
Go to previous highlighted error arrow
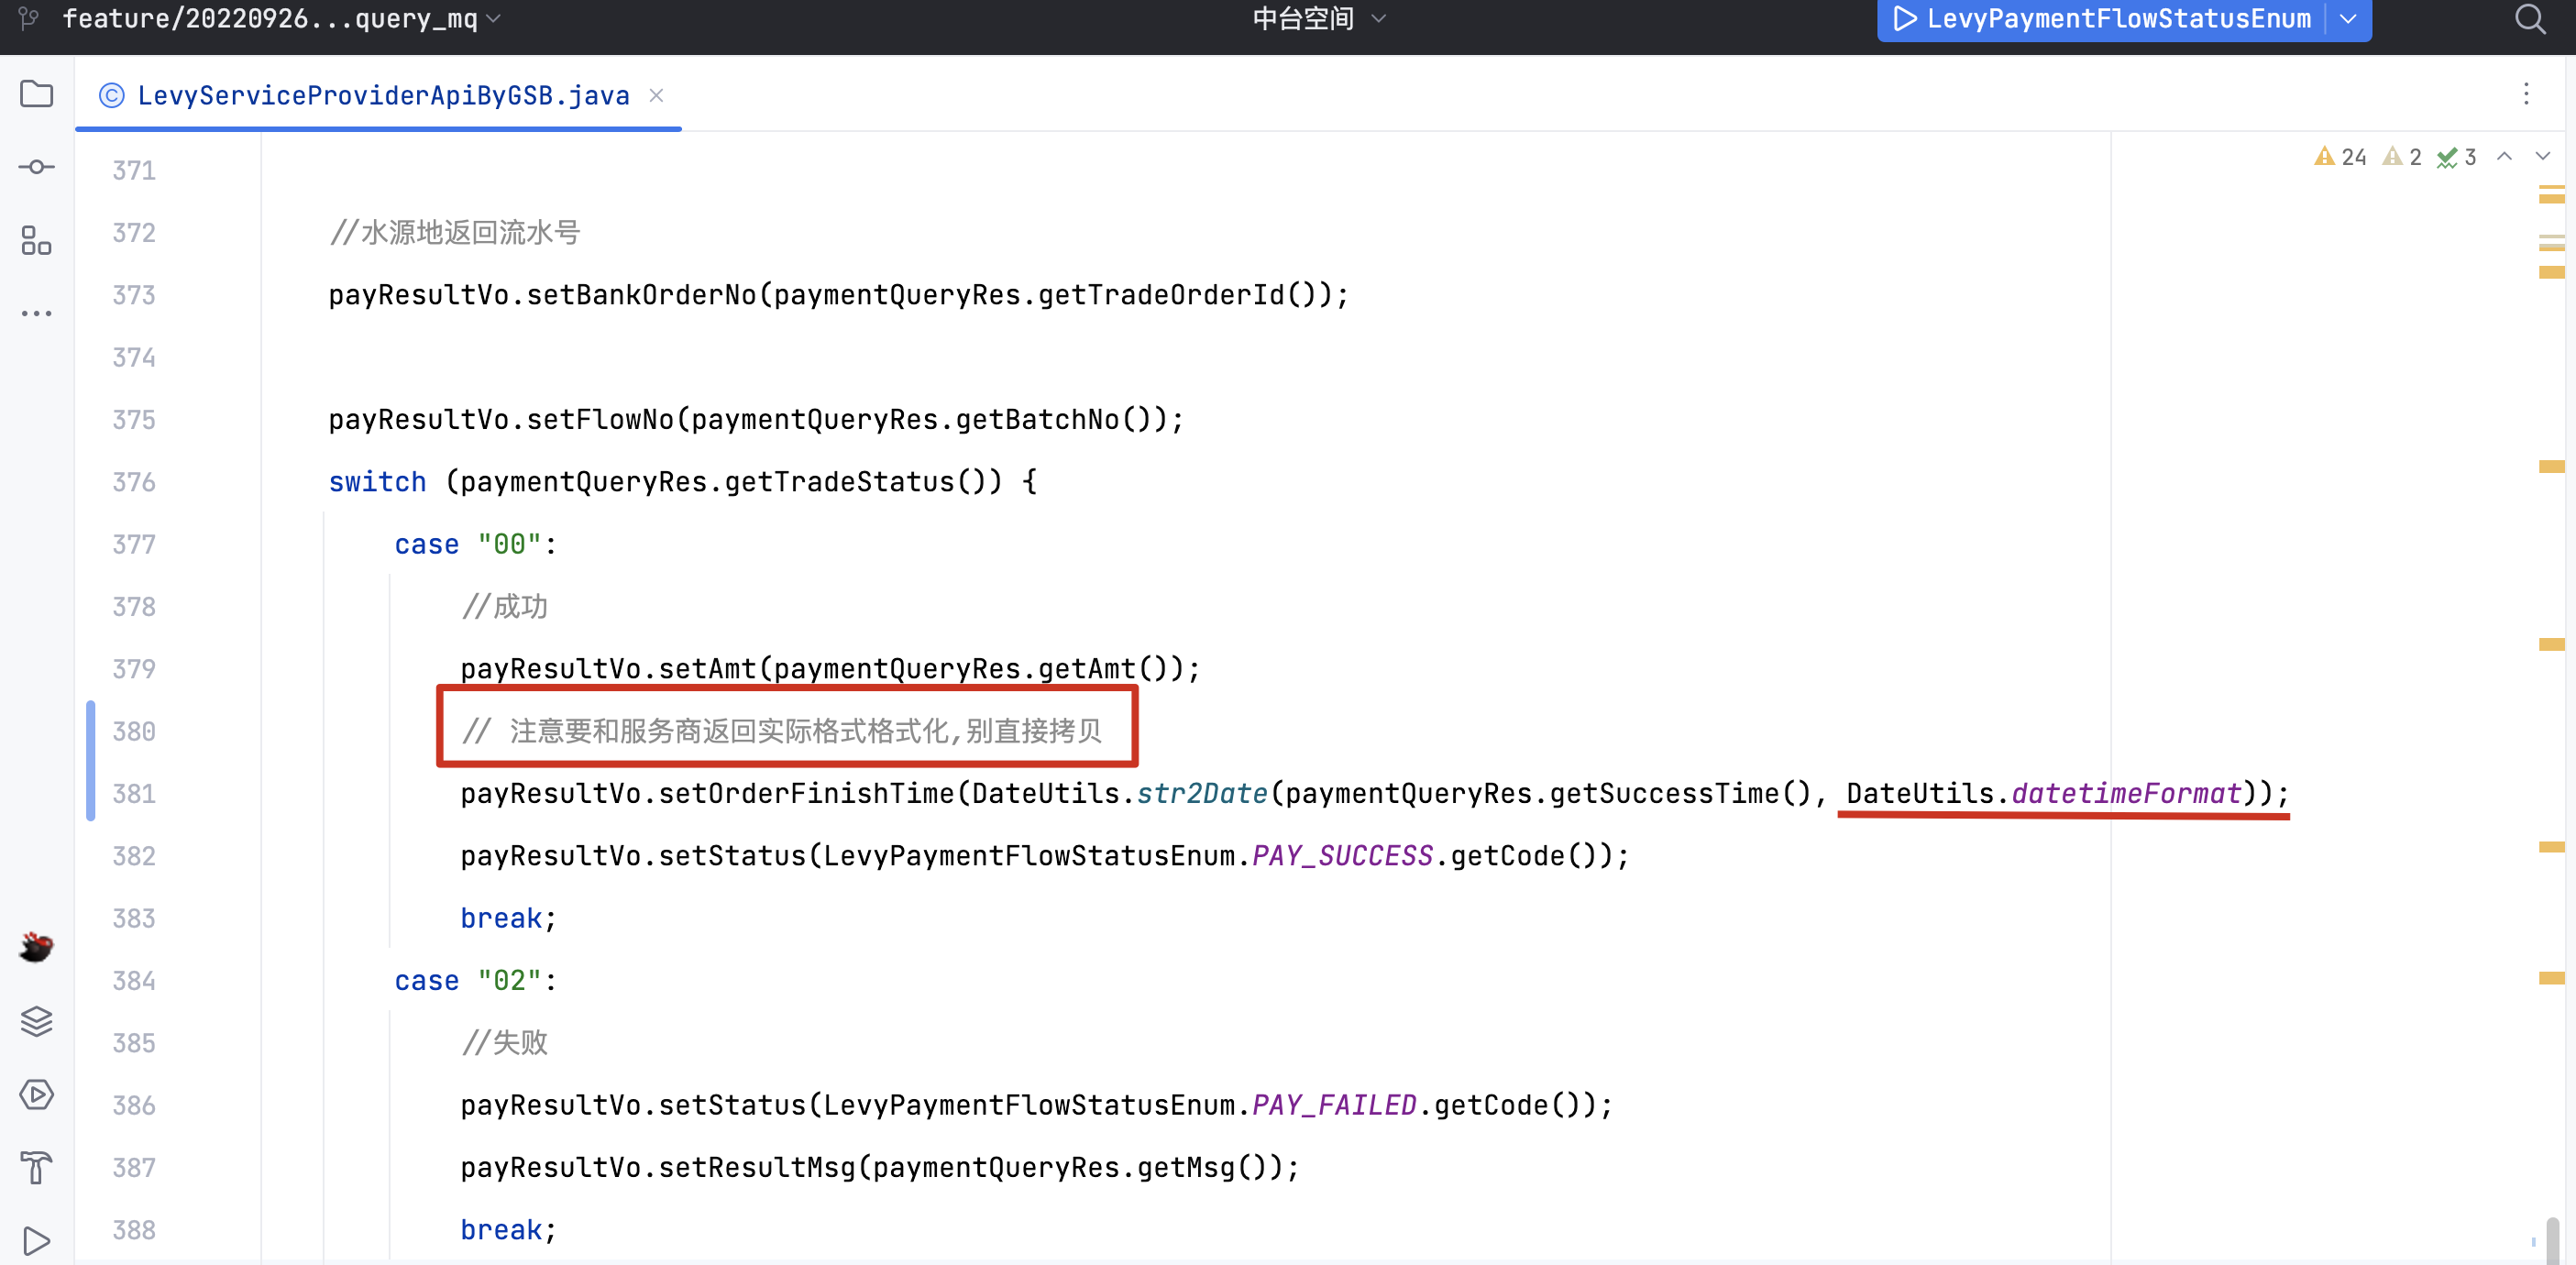tap(2504, 157)
